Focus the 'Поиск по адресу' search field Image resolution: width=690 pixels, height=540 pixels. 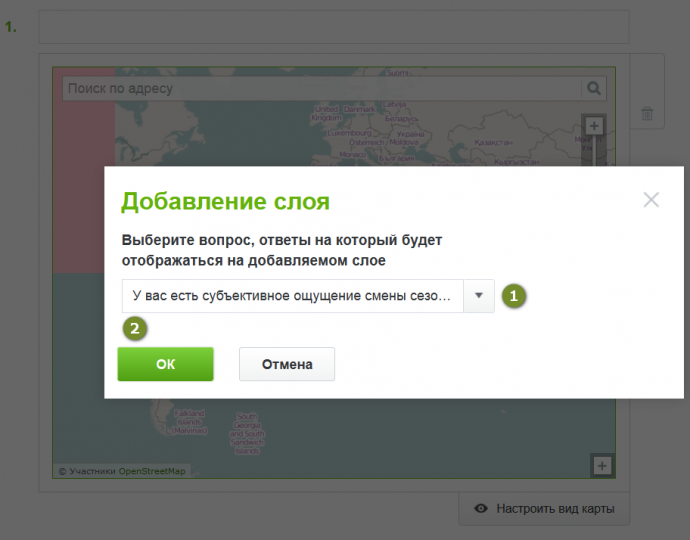pyautogui.click(x=320, y=89)
